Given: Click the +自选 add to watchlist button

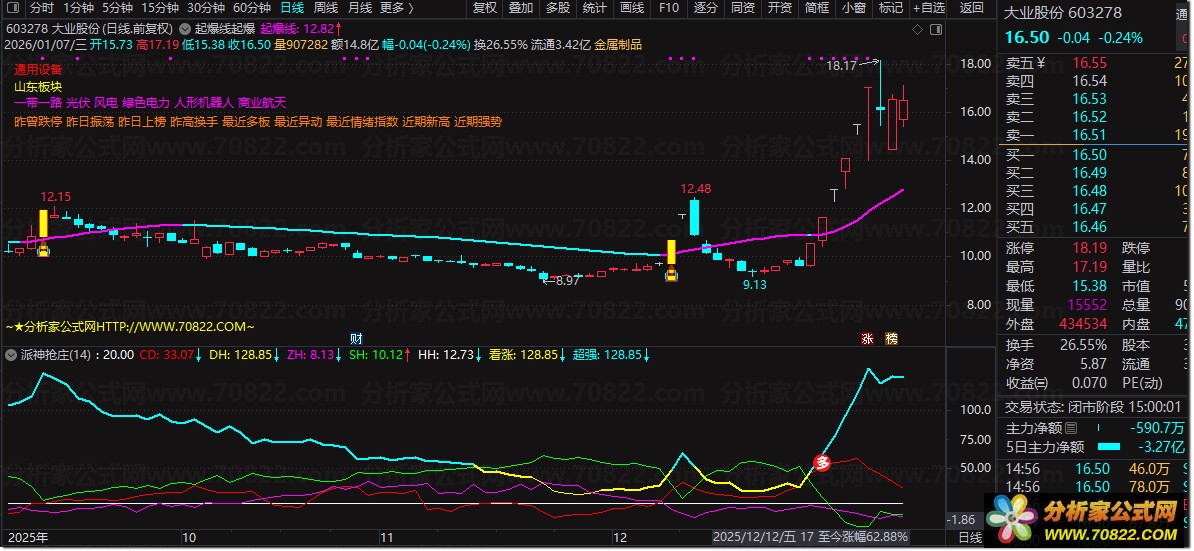Looking at the screenshot, I should [926, 8].
